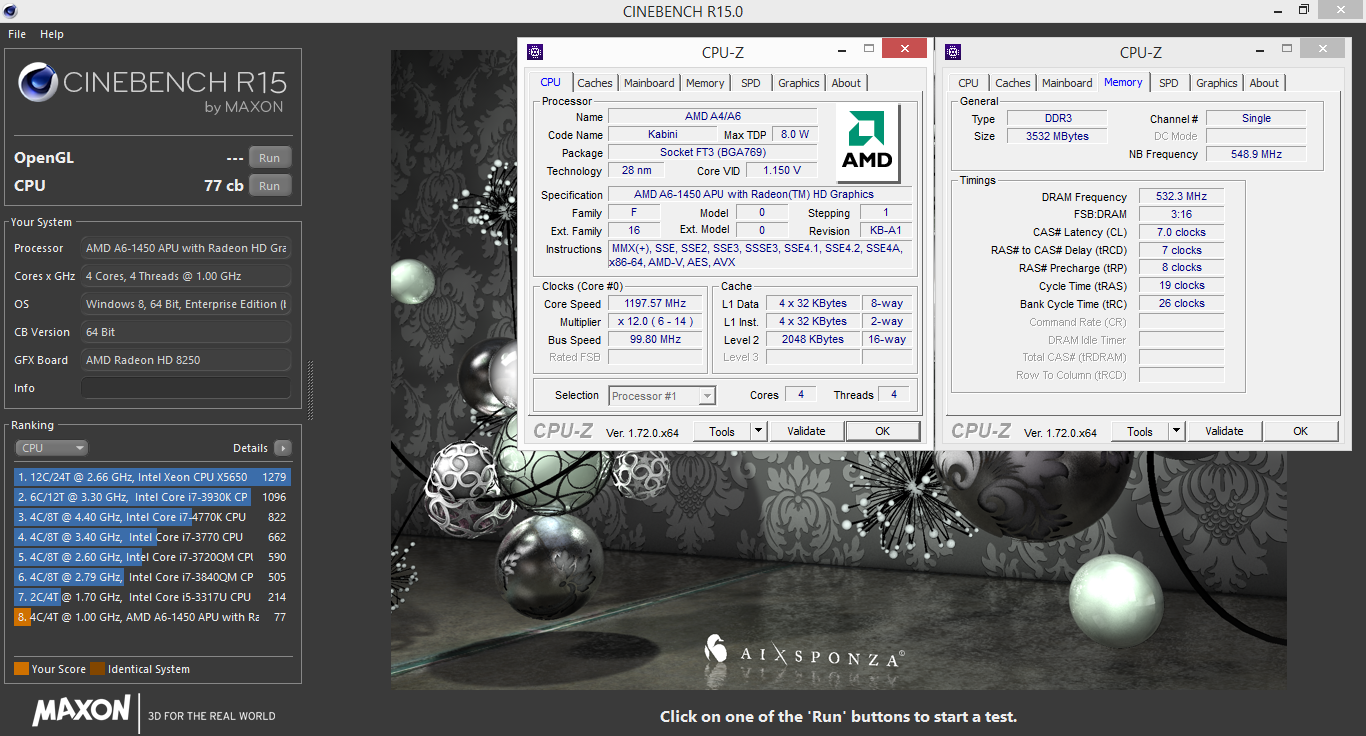
Task: Click NB Frequency value 548.9 MHz
Action: click(x=1256, y=154)
